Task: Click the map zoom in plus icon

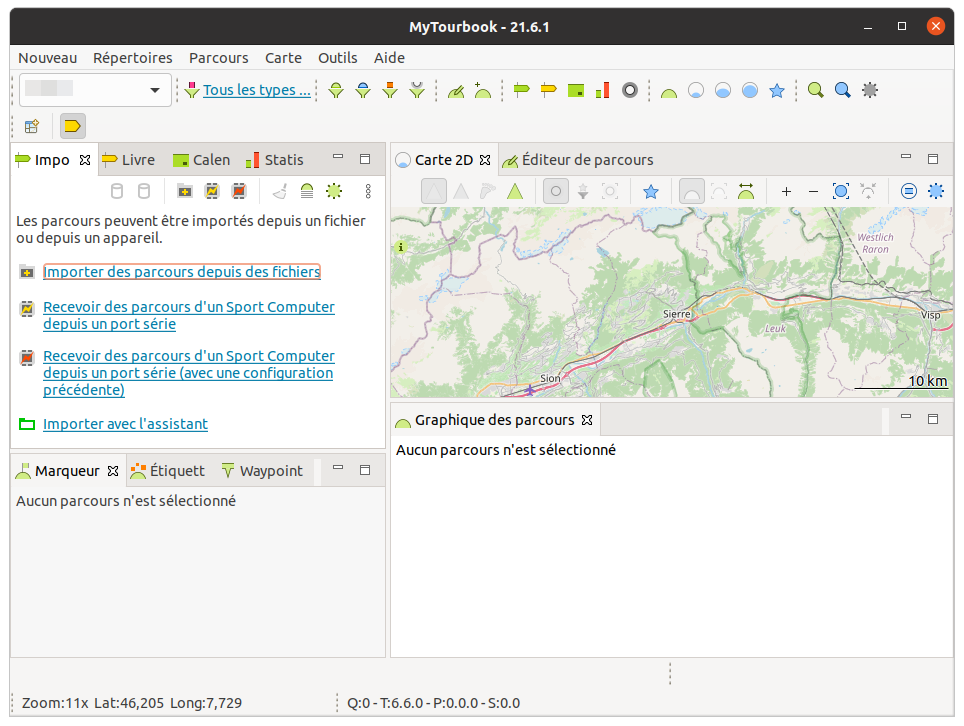Action: pyautogui.click(x=786, y=191)
